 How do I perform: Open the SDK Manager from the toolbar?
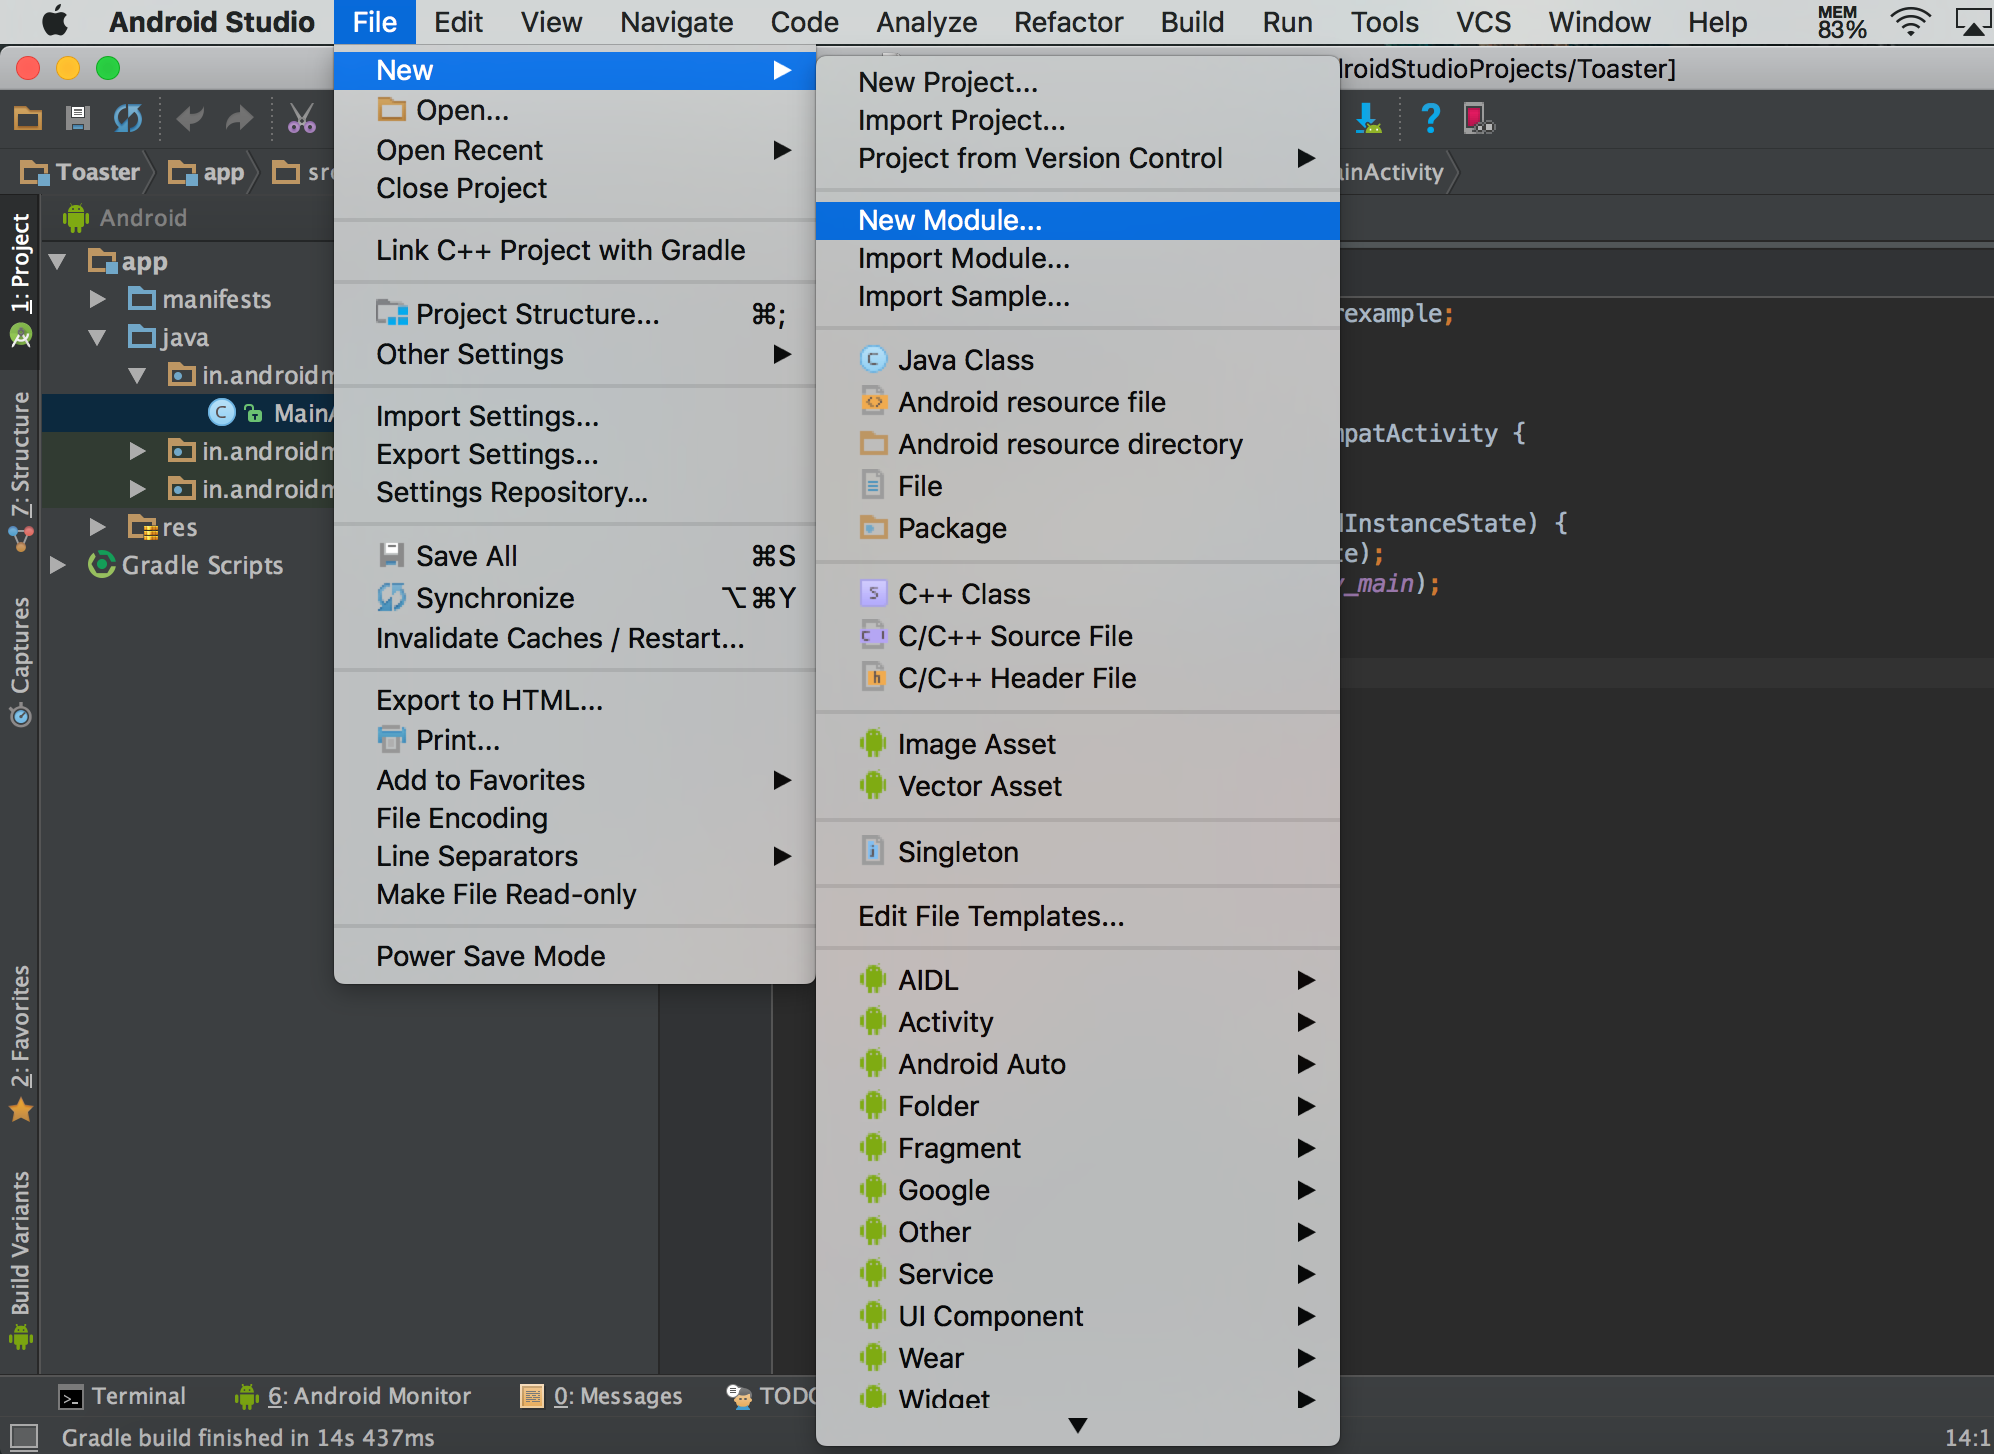[1370, 118]
